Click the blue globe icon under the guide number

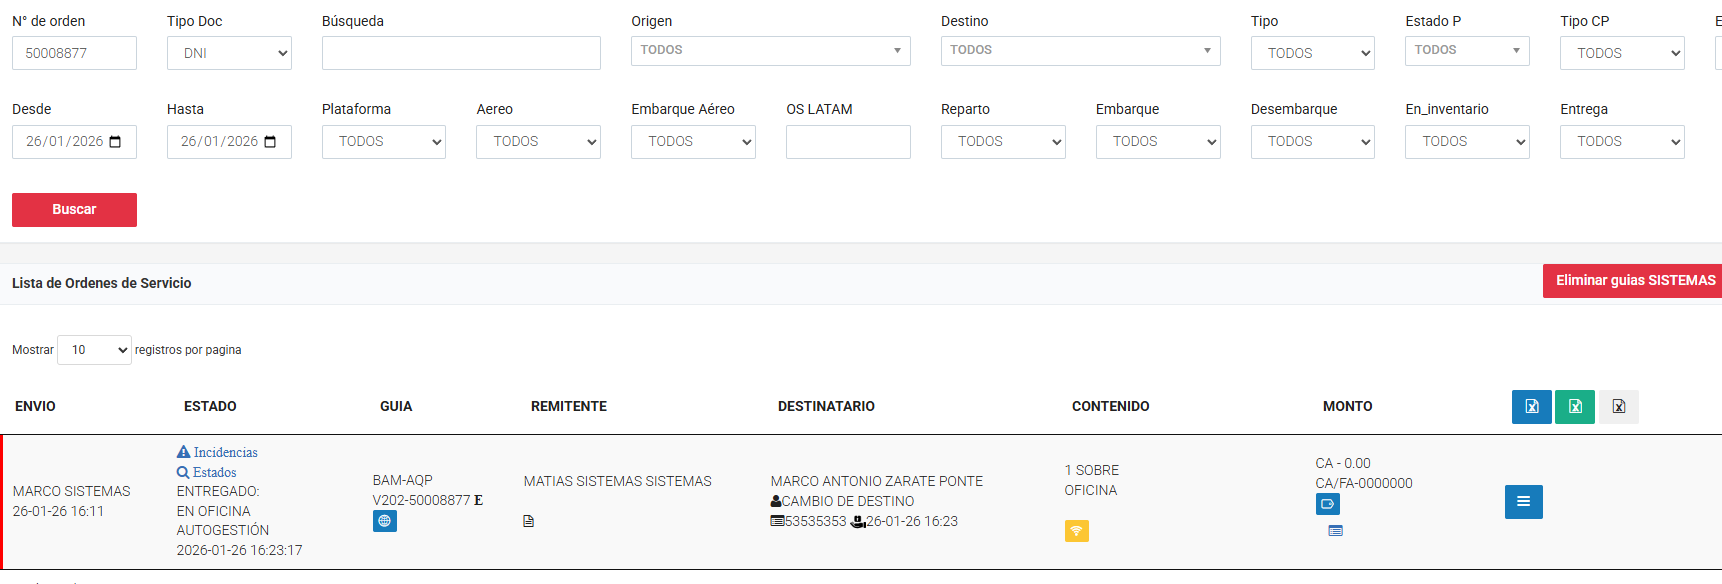tap(385, 521)
